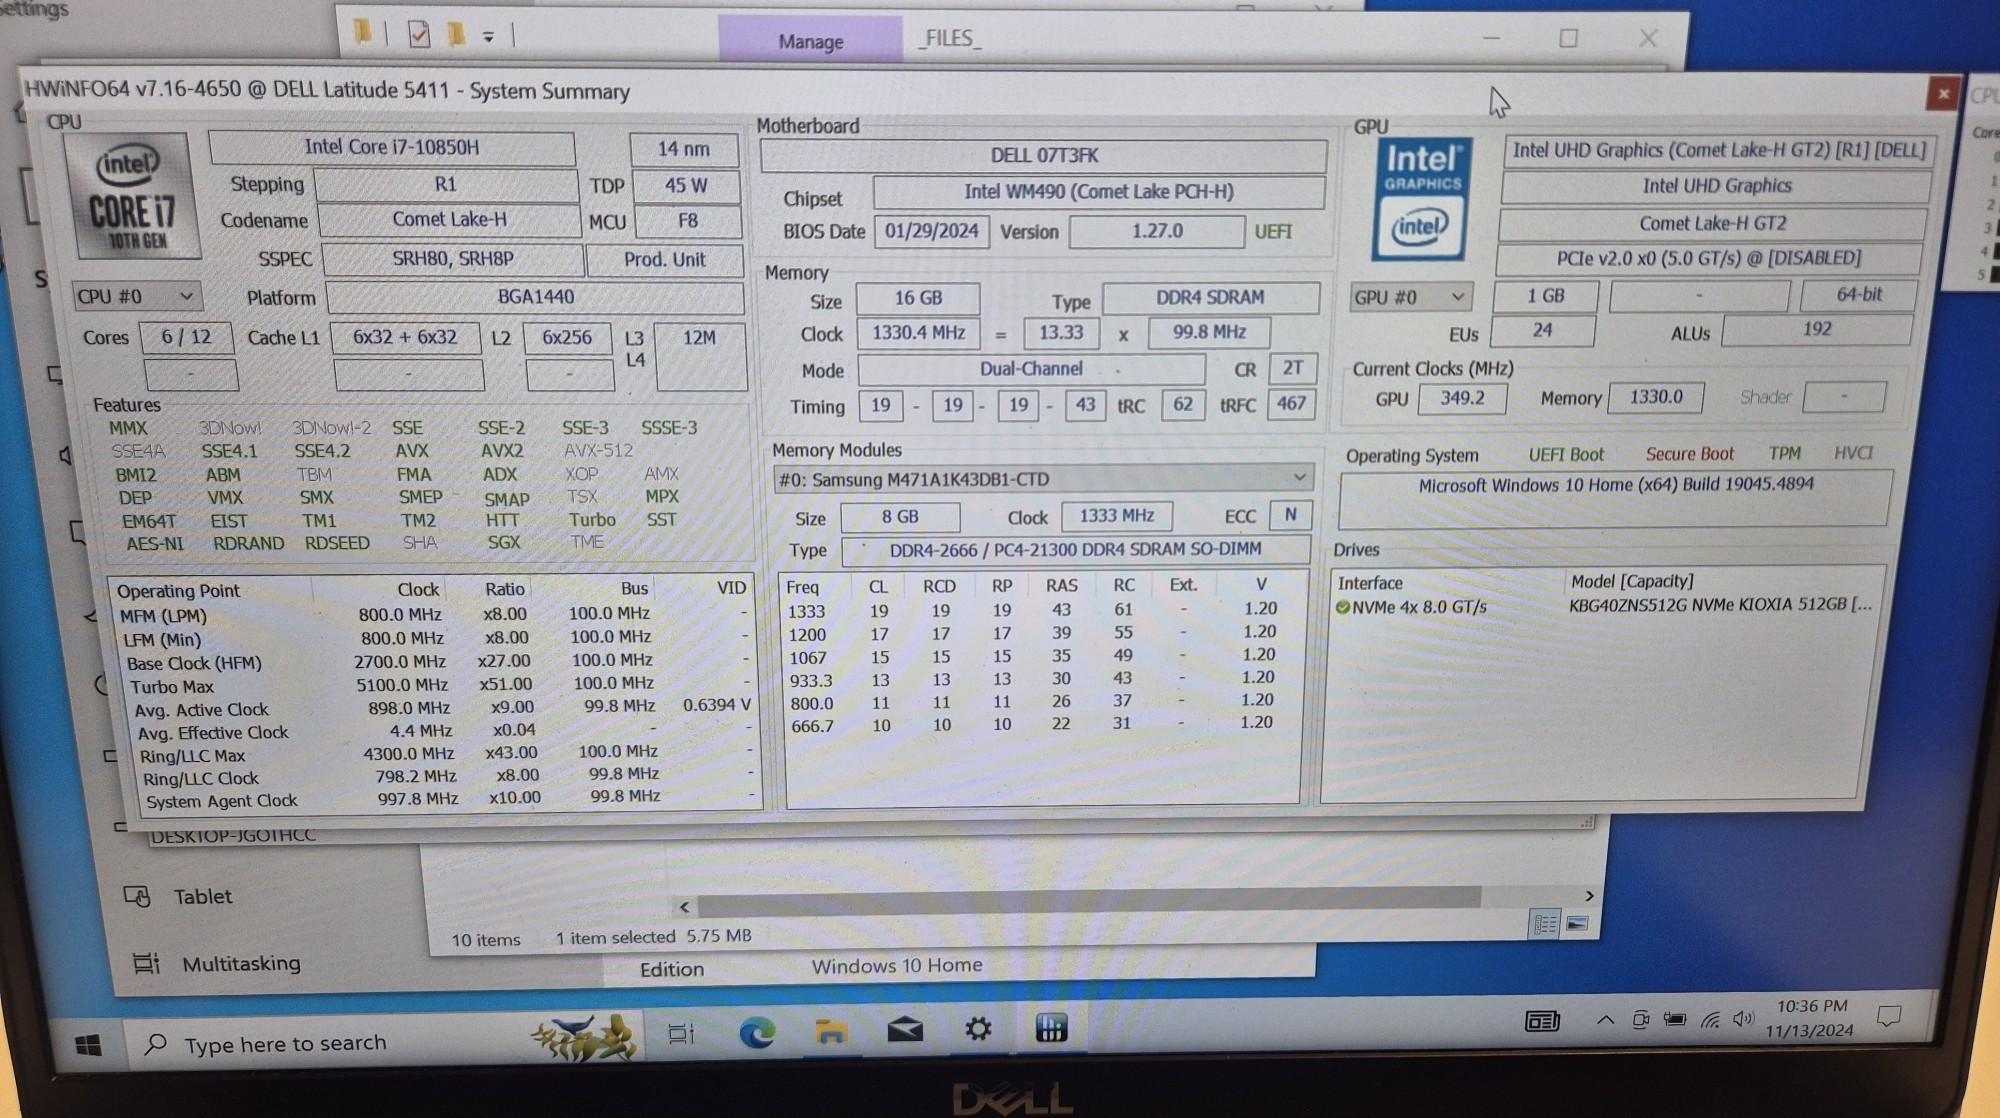Click the UEFI Boot indicator
The height and width of the screenshot is (1118, 2000).
(1565, 455)
